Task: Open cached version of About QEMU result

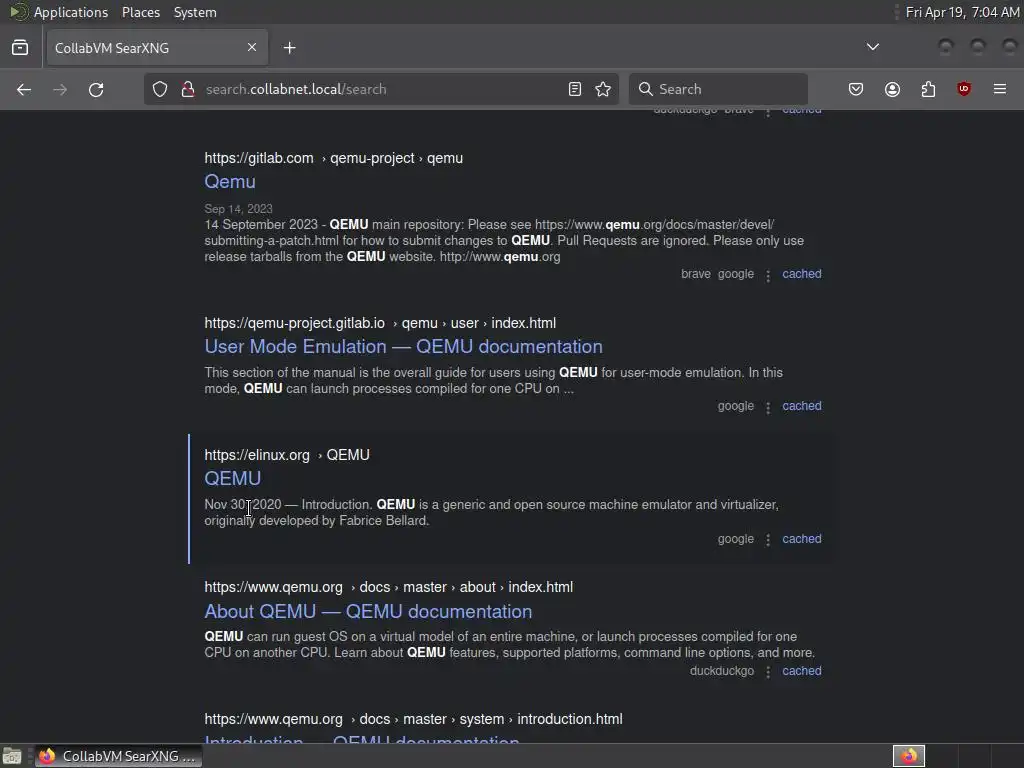Action: click(x=802, y=671)
